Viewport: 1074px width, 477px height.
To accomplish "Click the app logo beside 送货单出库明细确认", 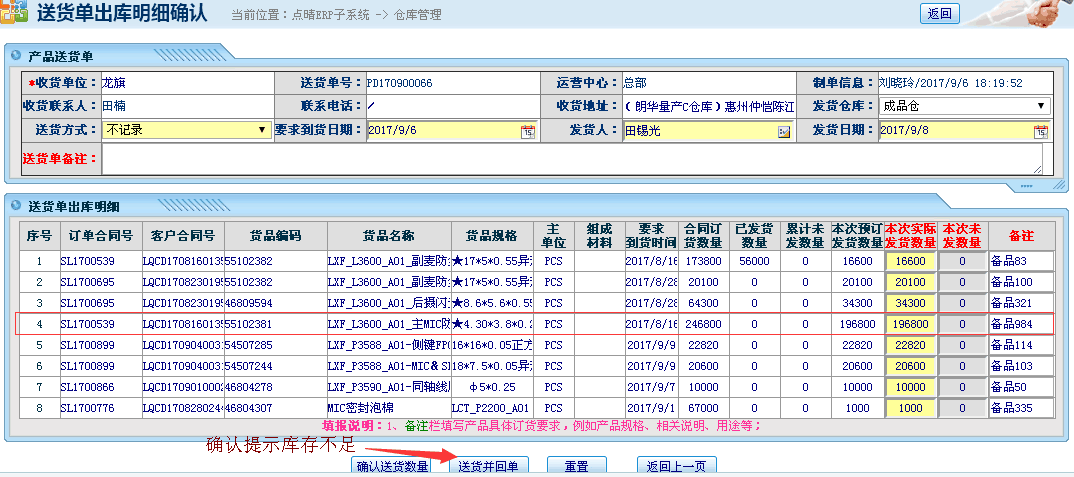I will (14, 14).
